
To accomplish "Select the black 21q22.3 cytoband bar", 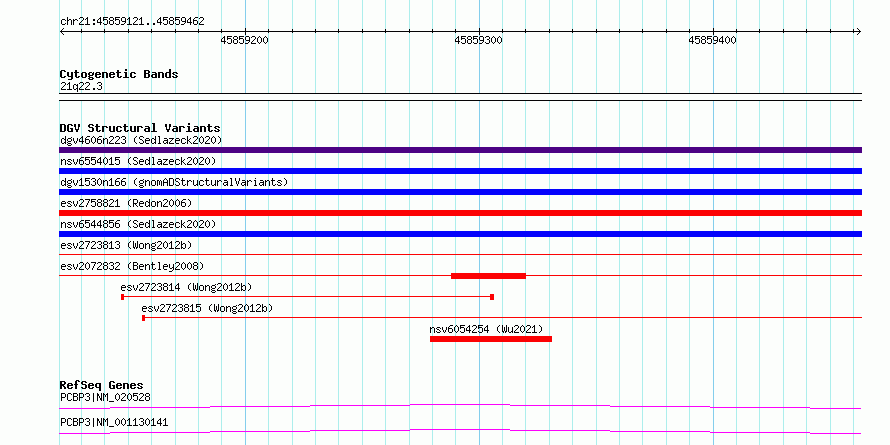I will tap(460, 97).
